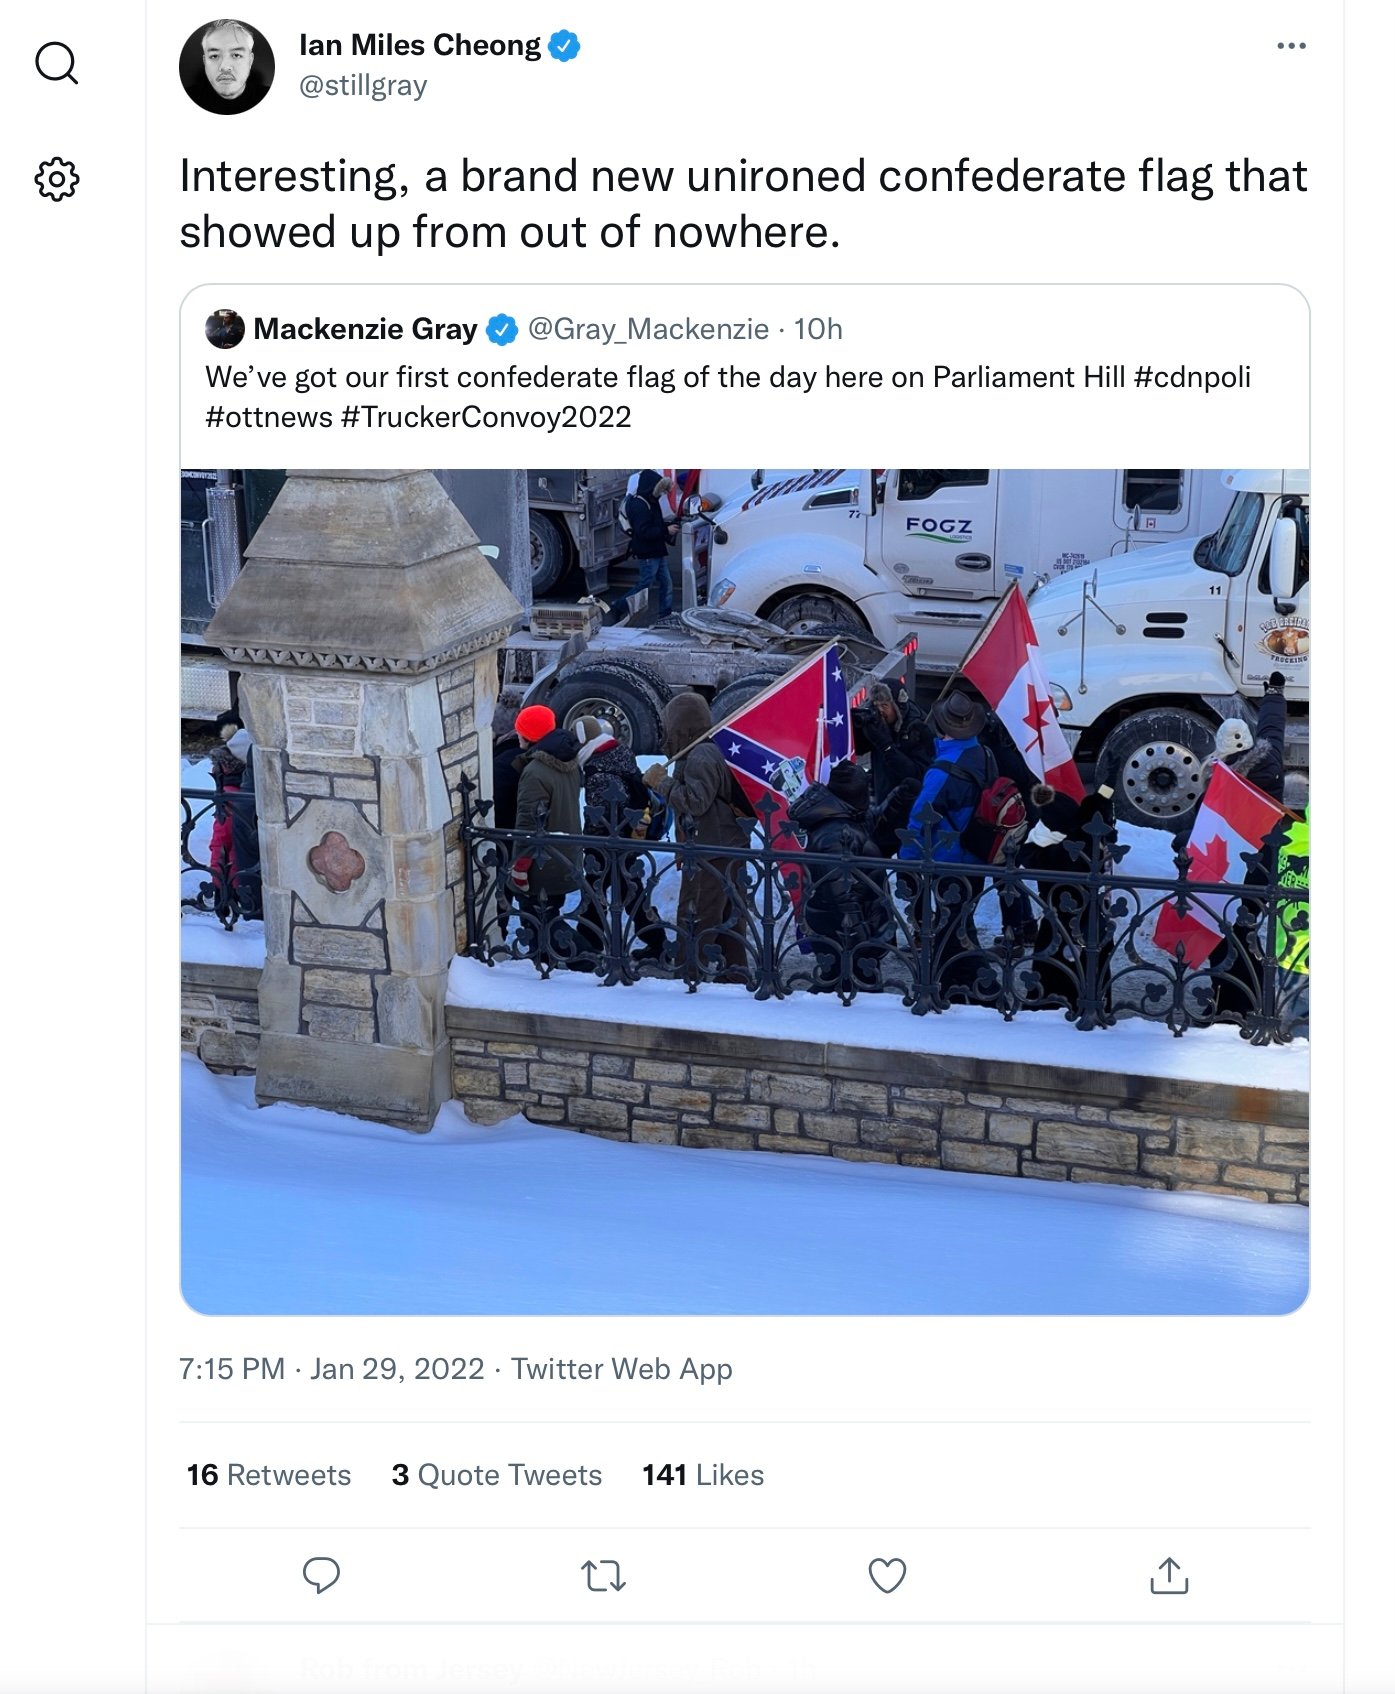Enlarge the Parliament Hill protest photo

tap(745, 892)
